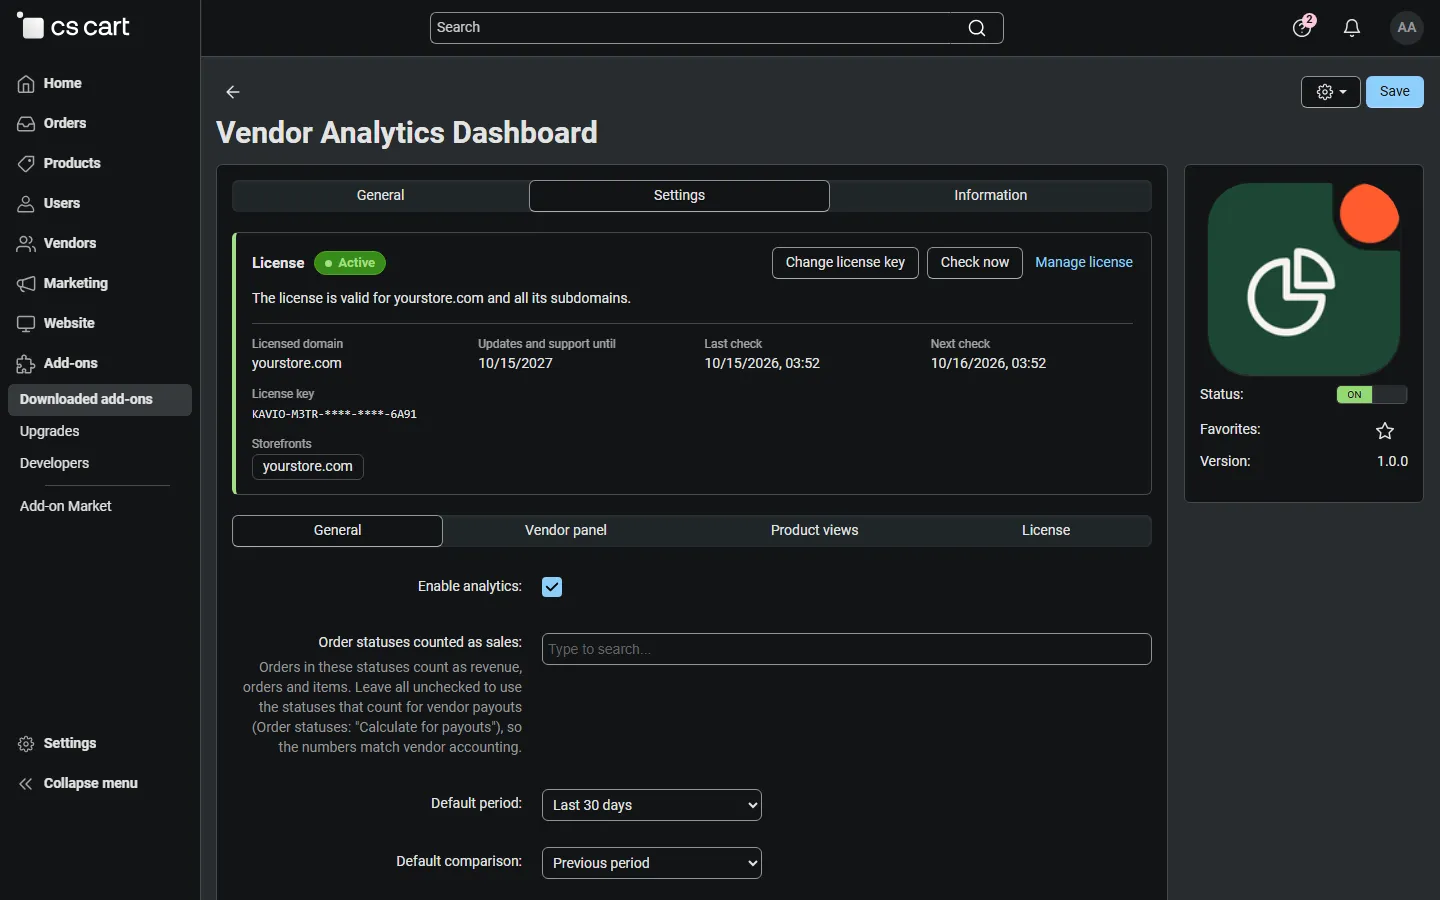Open the Default period dropdown
This screenshot has width=1440, height=900.
pyautogui.click(x=652, y=805)
